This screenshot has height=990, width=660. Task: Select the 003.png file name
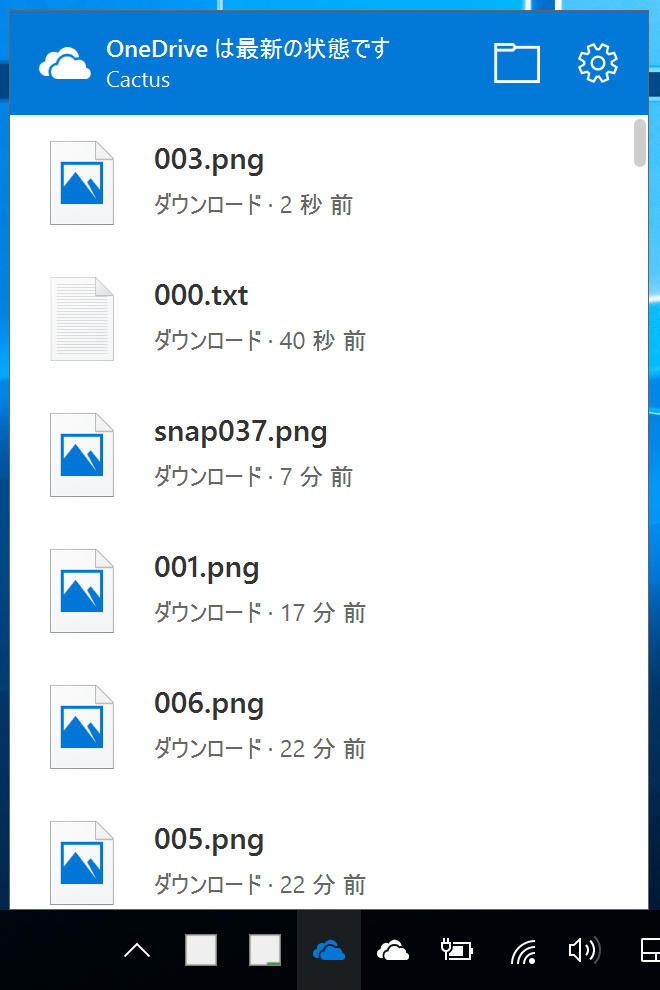pos(209,160)
